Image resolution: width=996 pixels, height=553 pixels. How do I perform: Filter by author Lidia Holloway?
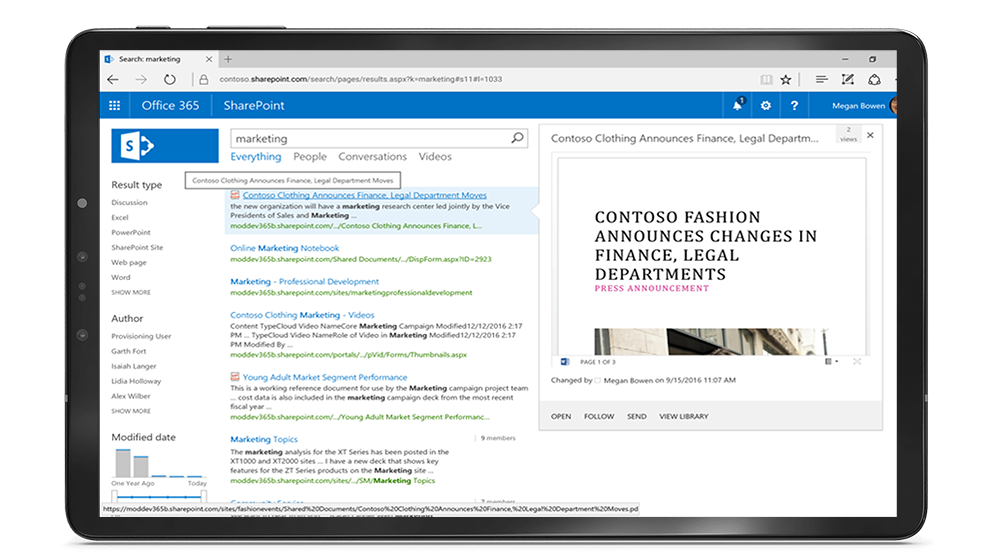(x=136, y=381)
